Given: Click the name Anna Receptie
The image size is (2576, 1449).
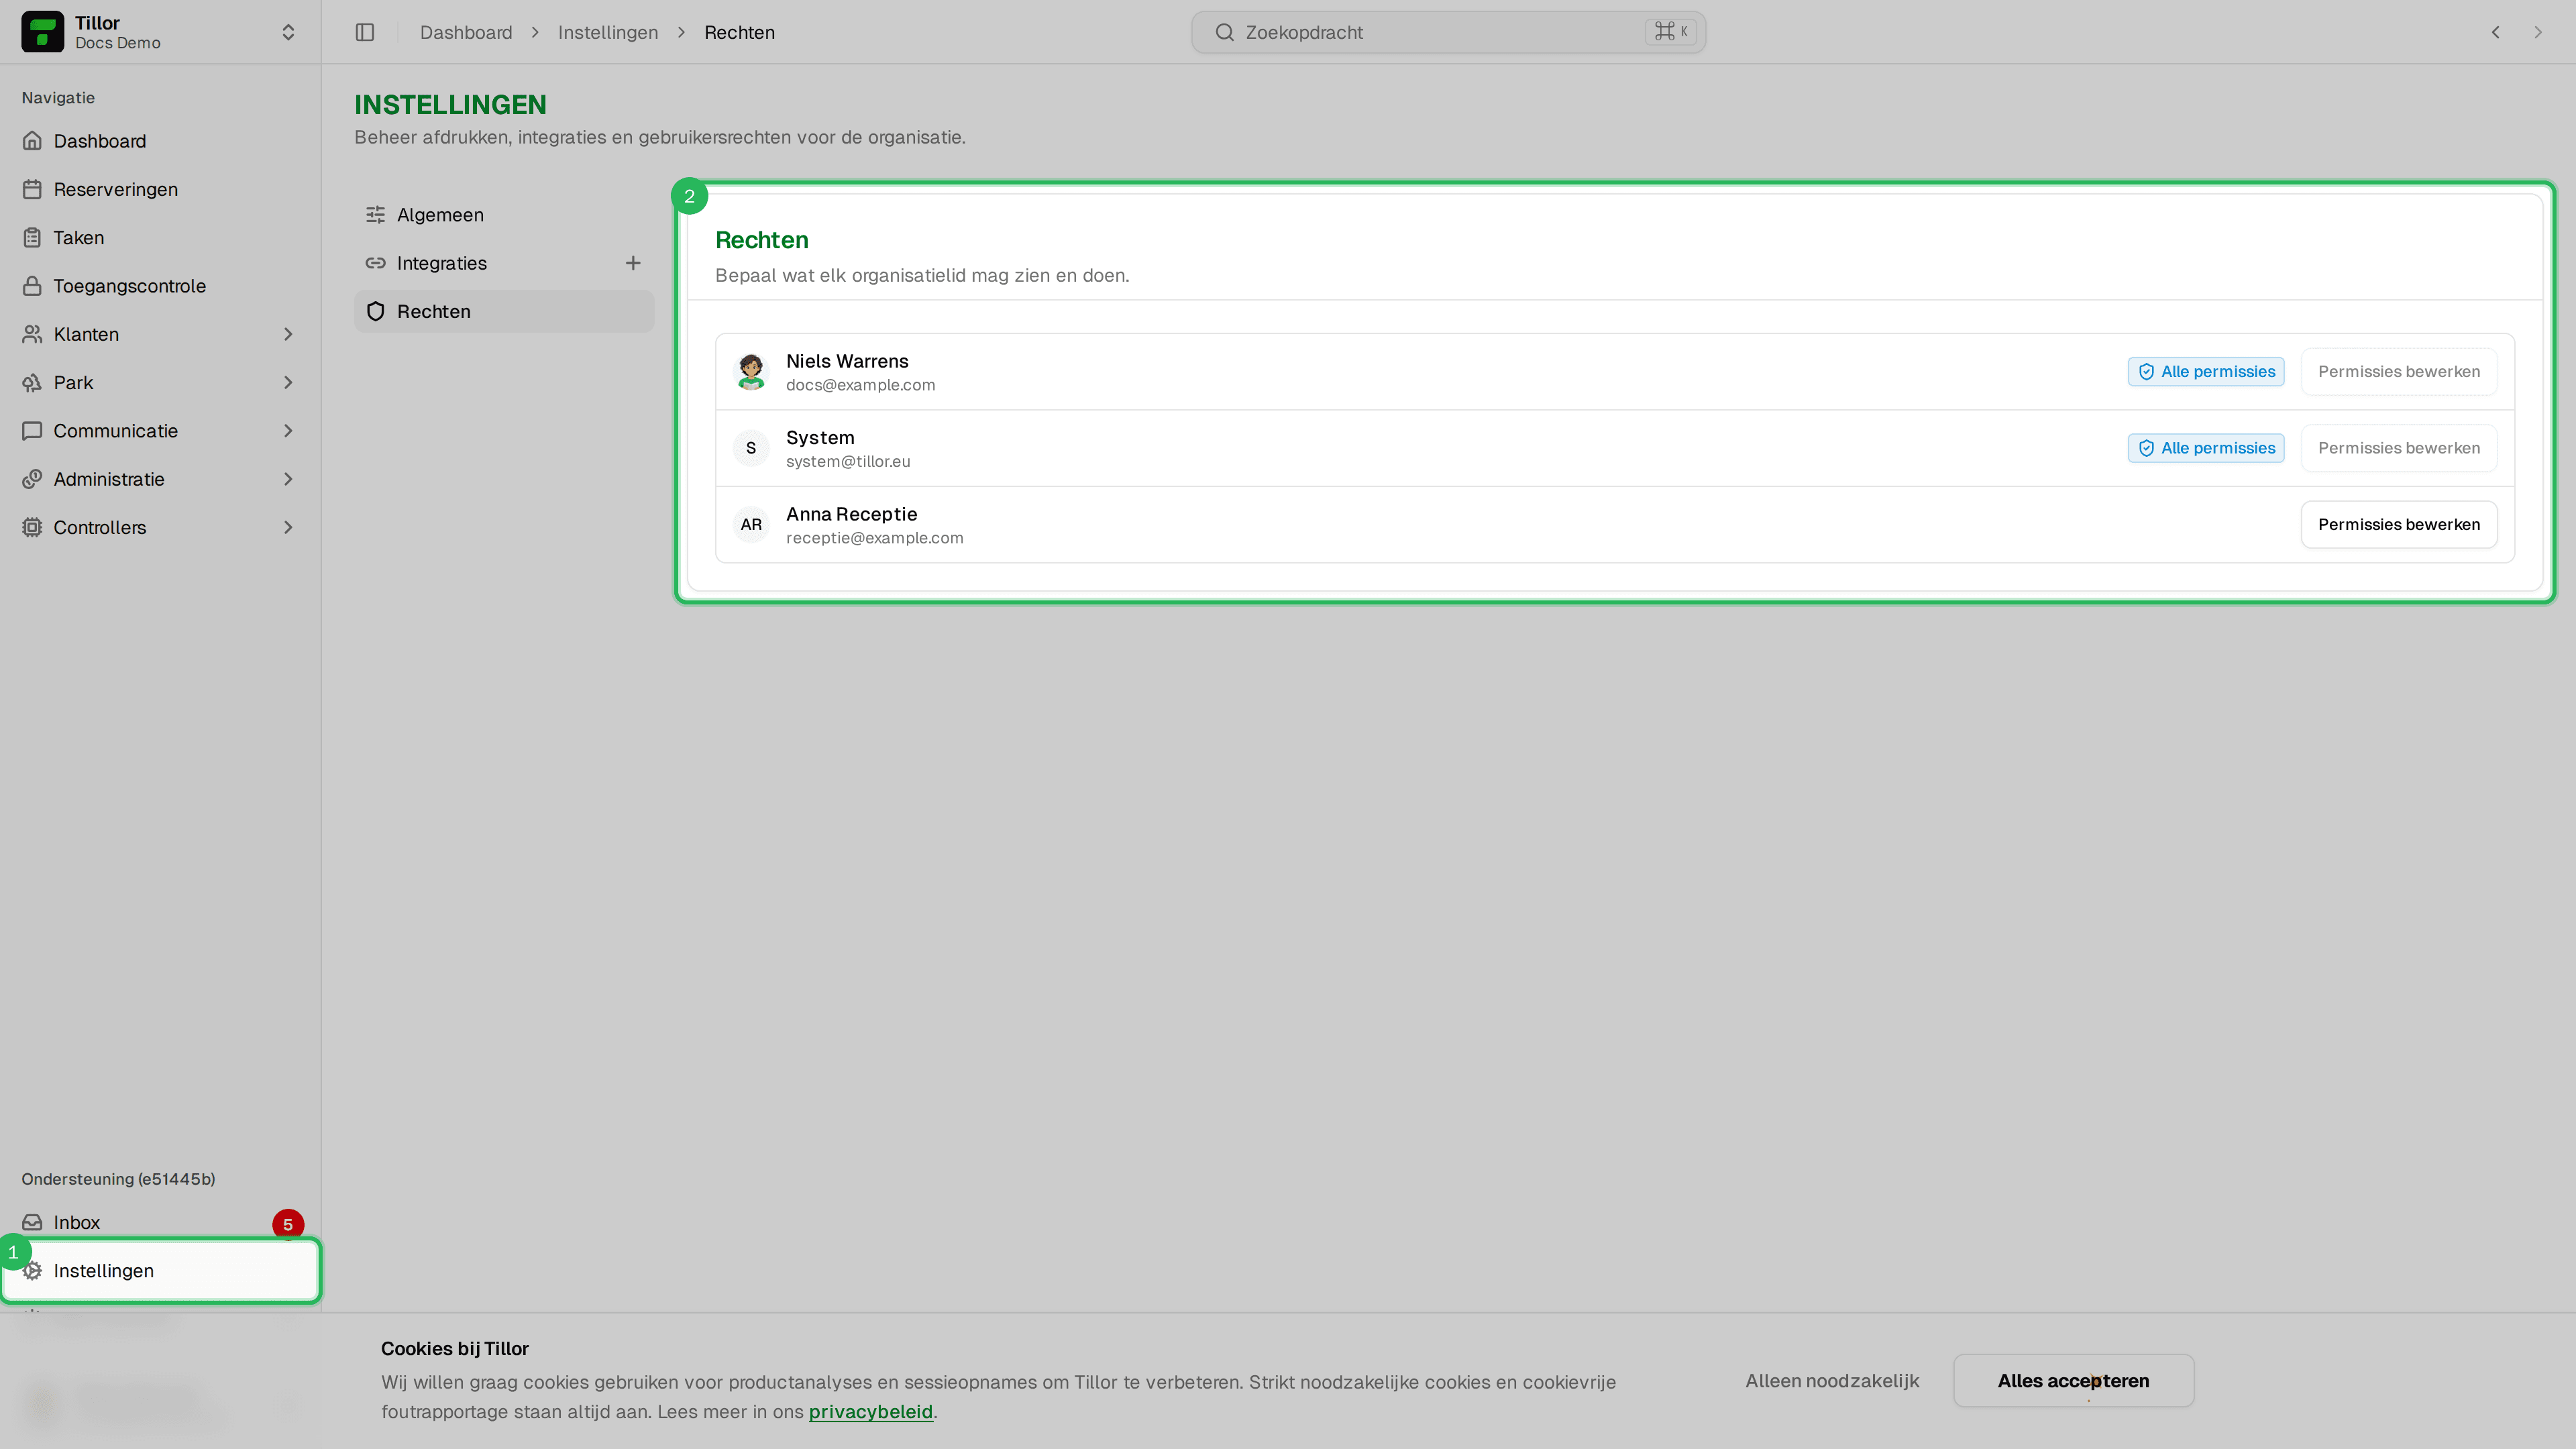Looking at the screenshot, I should [x=851, y=514].
